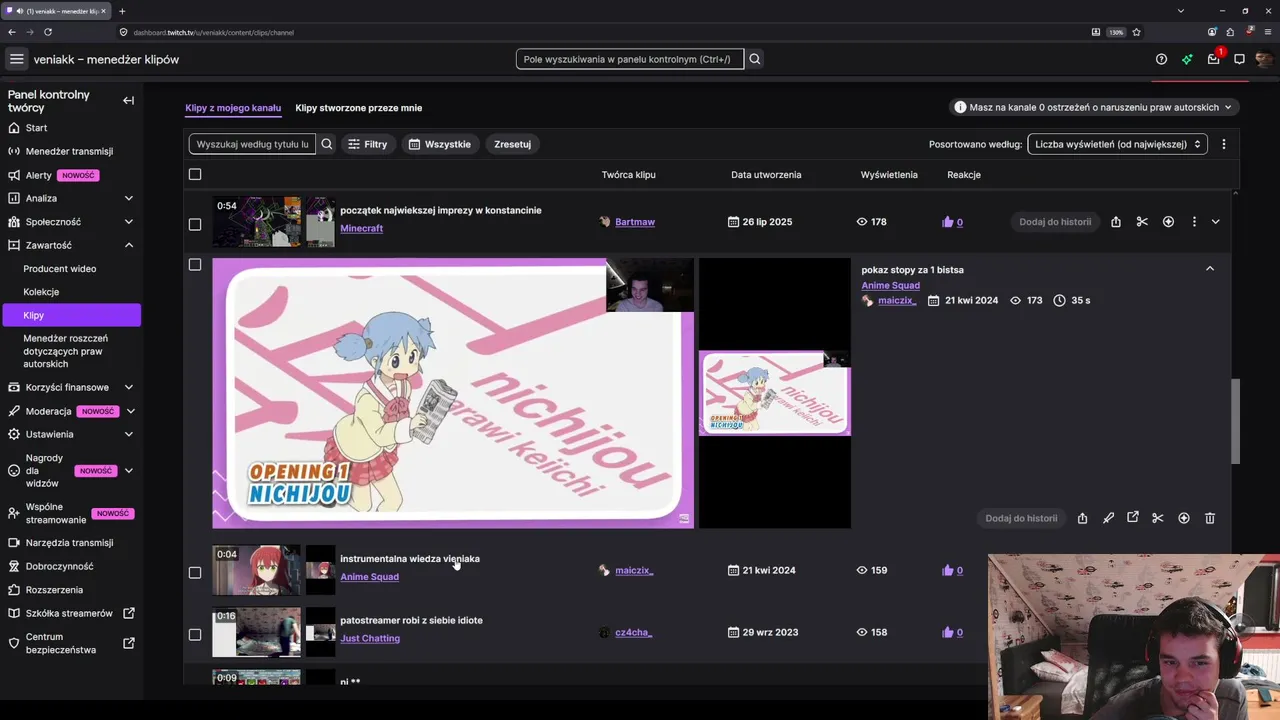This screenshot has height=720, width=1280.
Task: Expand the Bartmaw clip row details
Action: [1215, 222]
